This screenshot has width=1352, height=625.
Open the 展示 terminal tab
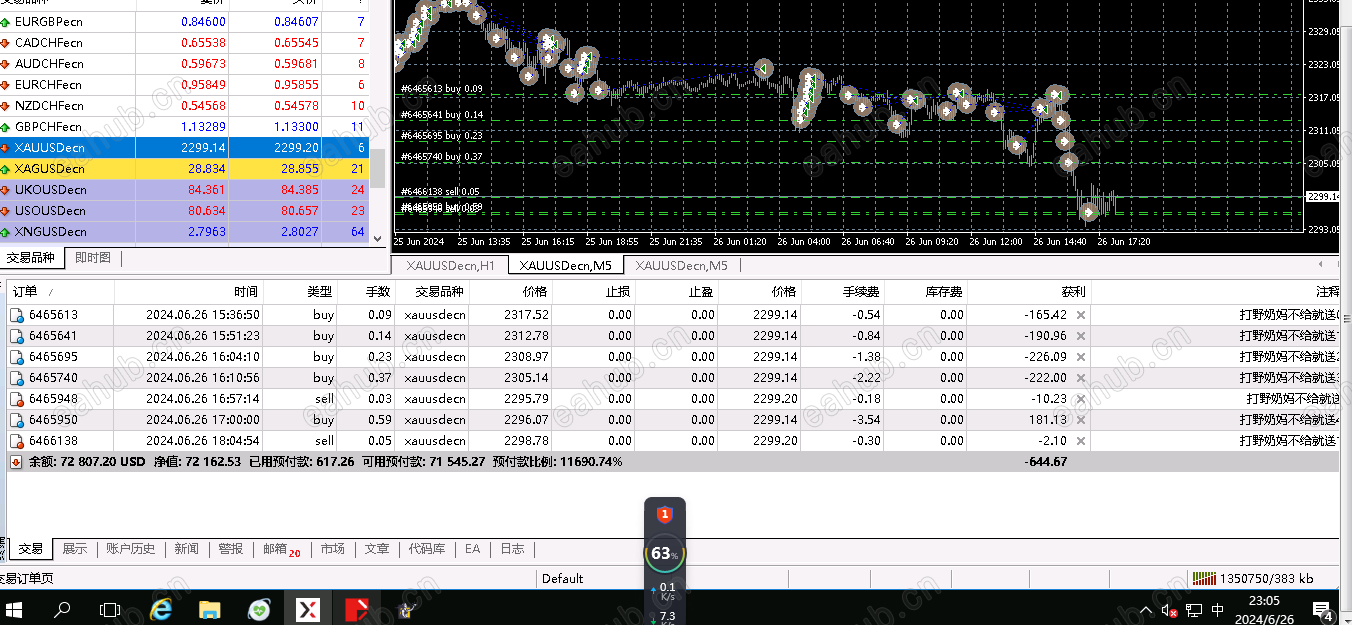(75, 549)
